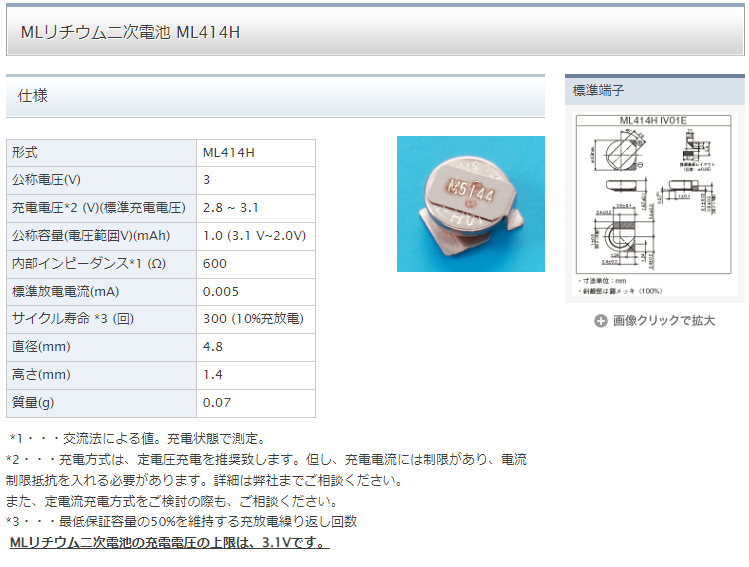Select the 公称電圧(V) row label
This screenshot has width=749, height=567.
[101, 180]
